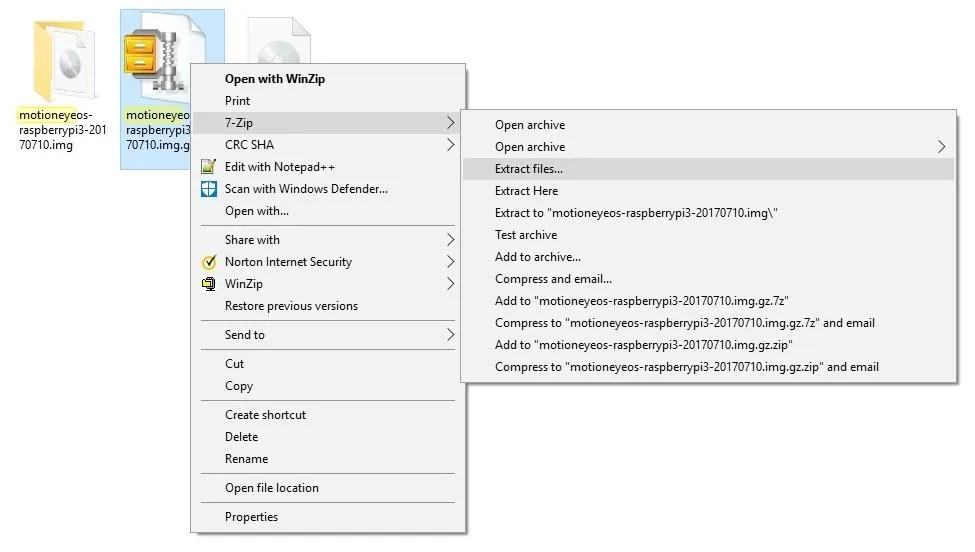Expand the CRC SHA submenu arrow
This screenshot has height=552, width=975.
[450, 145]
